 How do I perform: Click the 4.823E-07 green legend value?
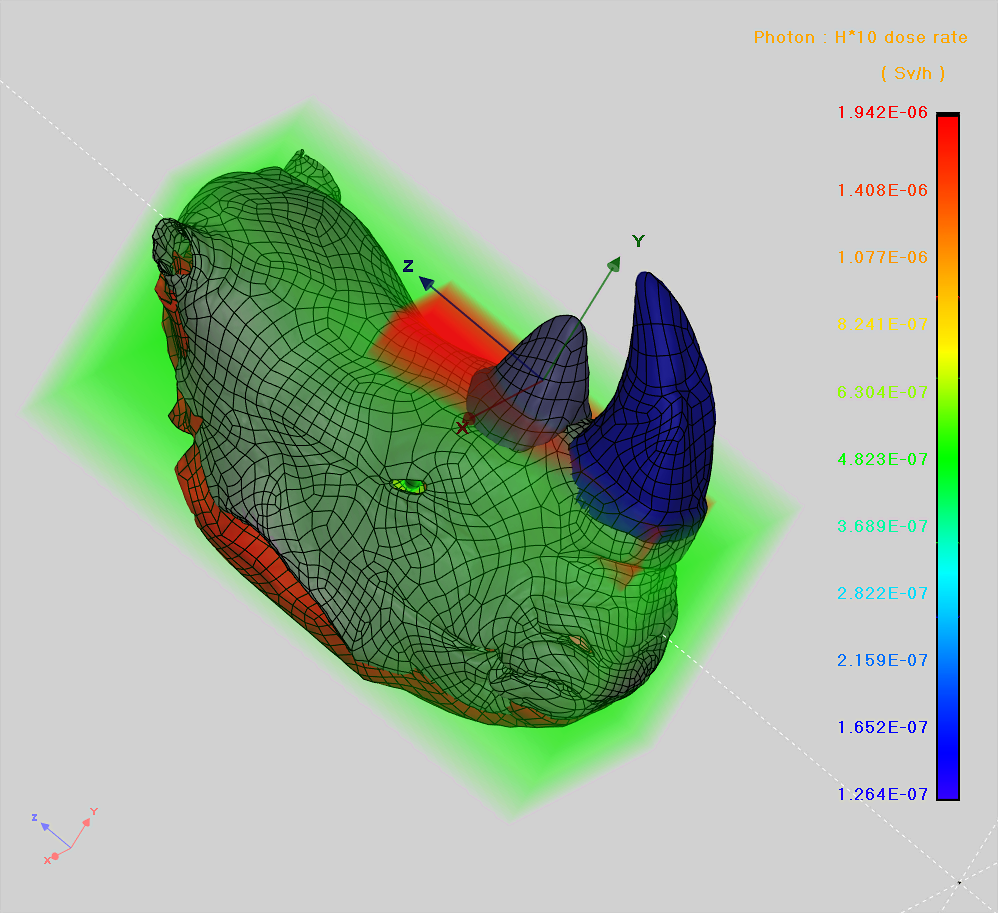pos(881,460)
